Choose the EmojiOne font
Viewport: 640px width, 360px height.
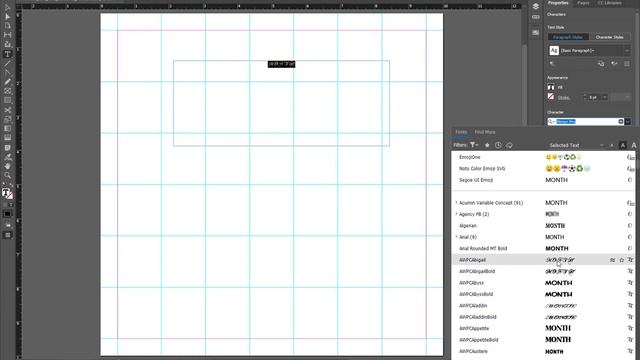(543, 157)
